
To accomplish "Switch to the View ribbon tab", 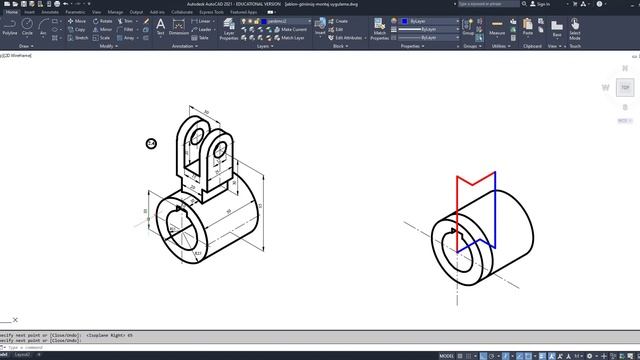I will pos(96,12).
